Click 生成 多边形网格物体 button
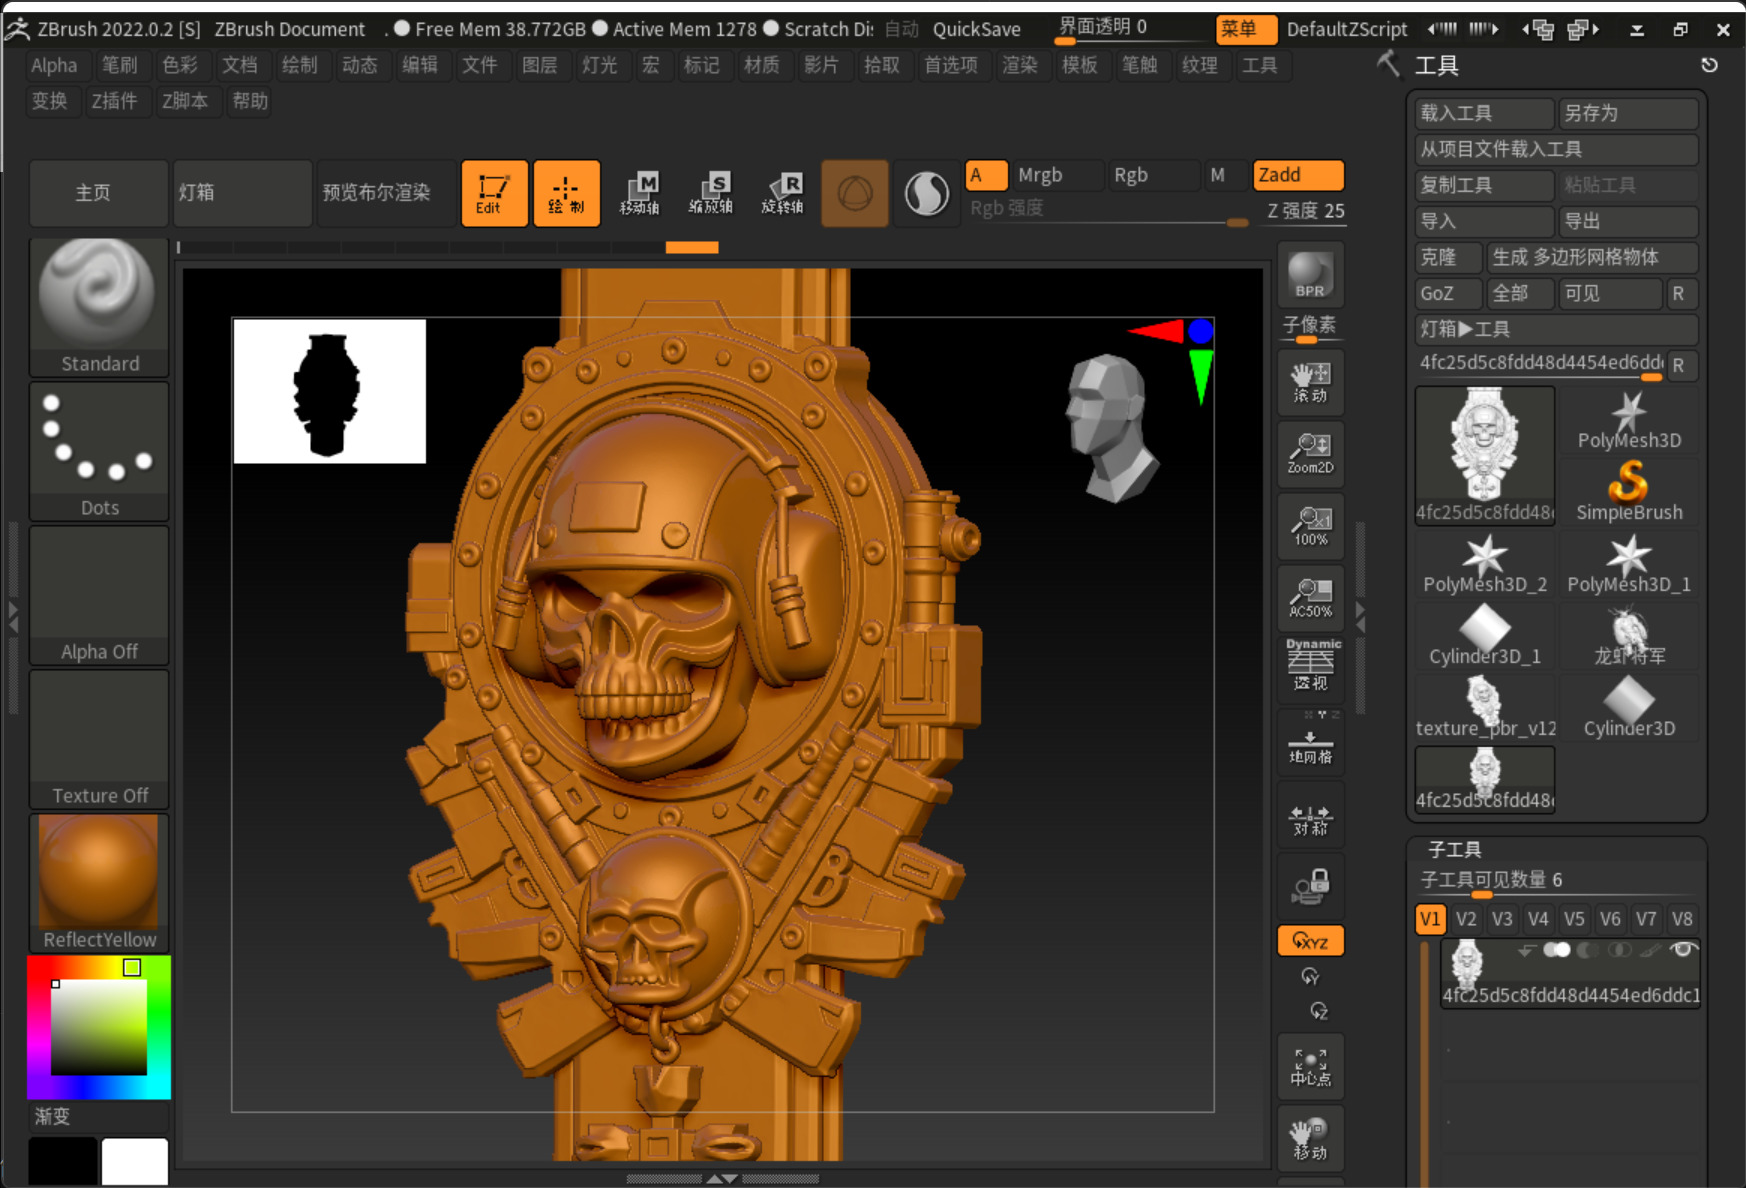 (1593, 257)
